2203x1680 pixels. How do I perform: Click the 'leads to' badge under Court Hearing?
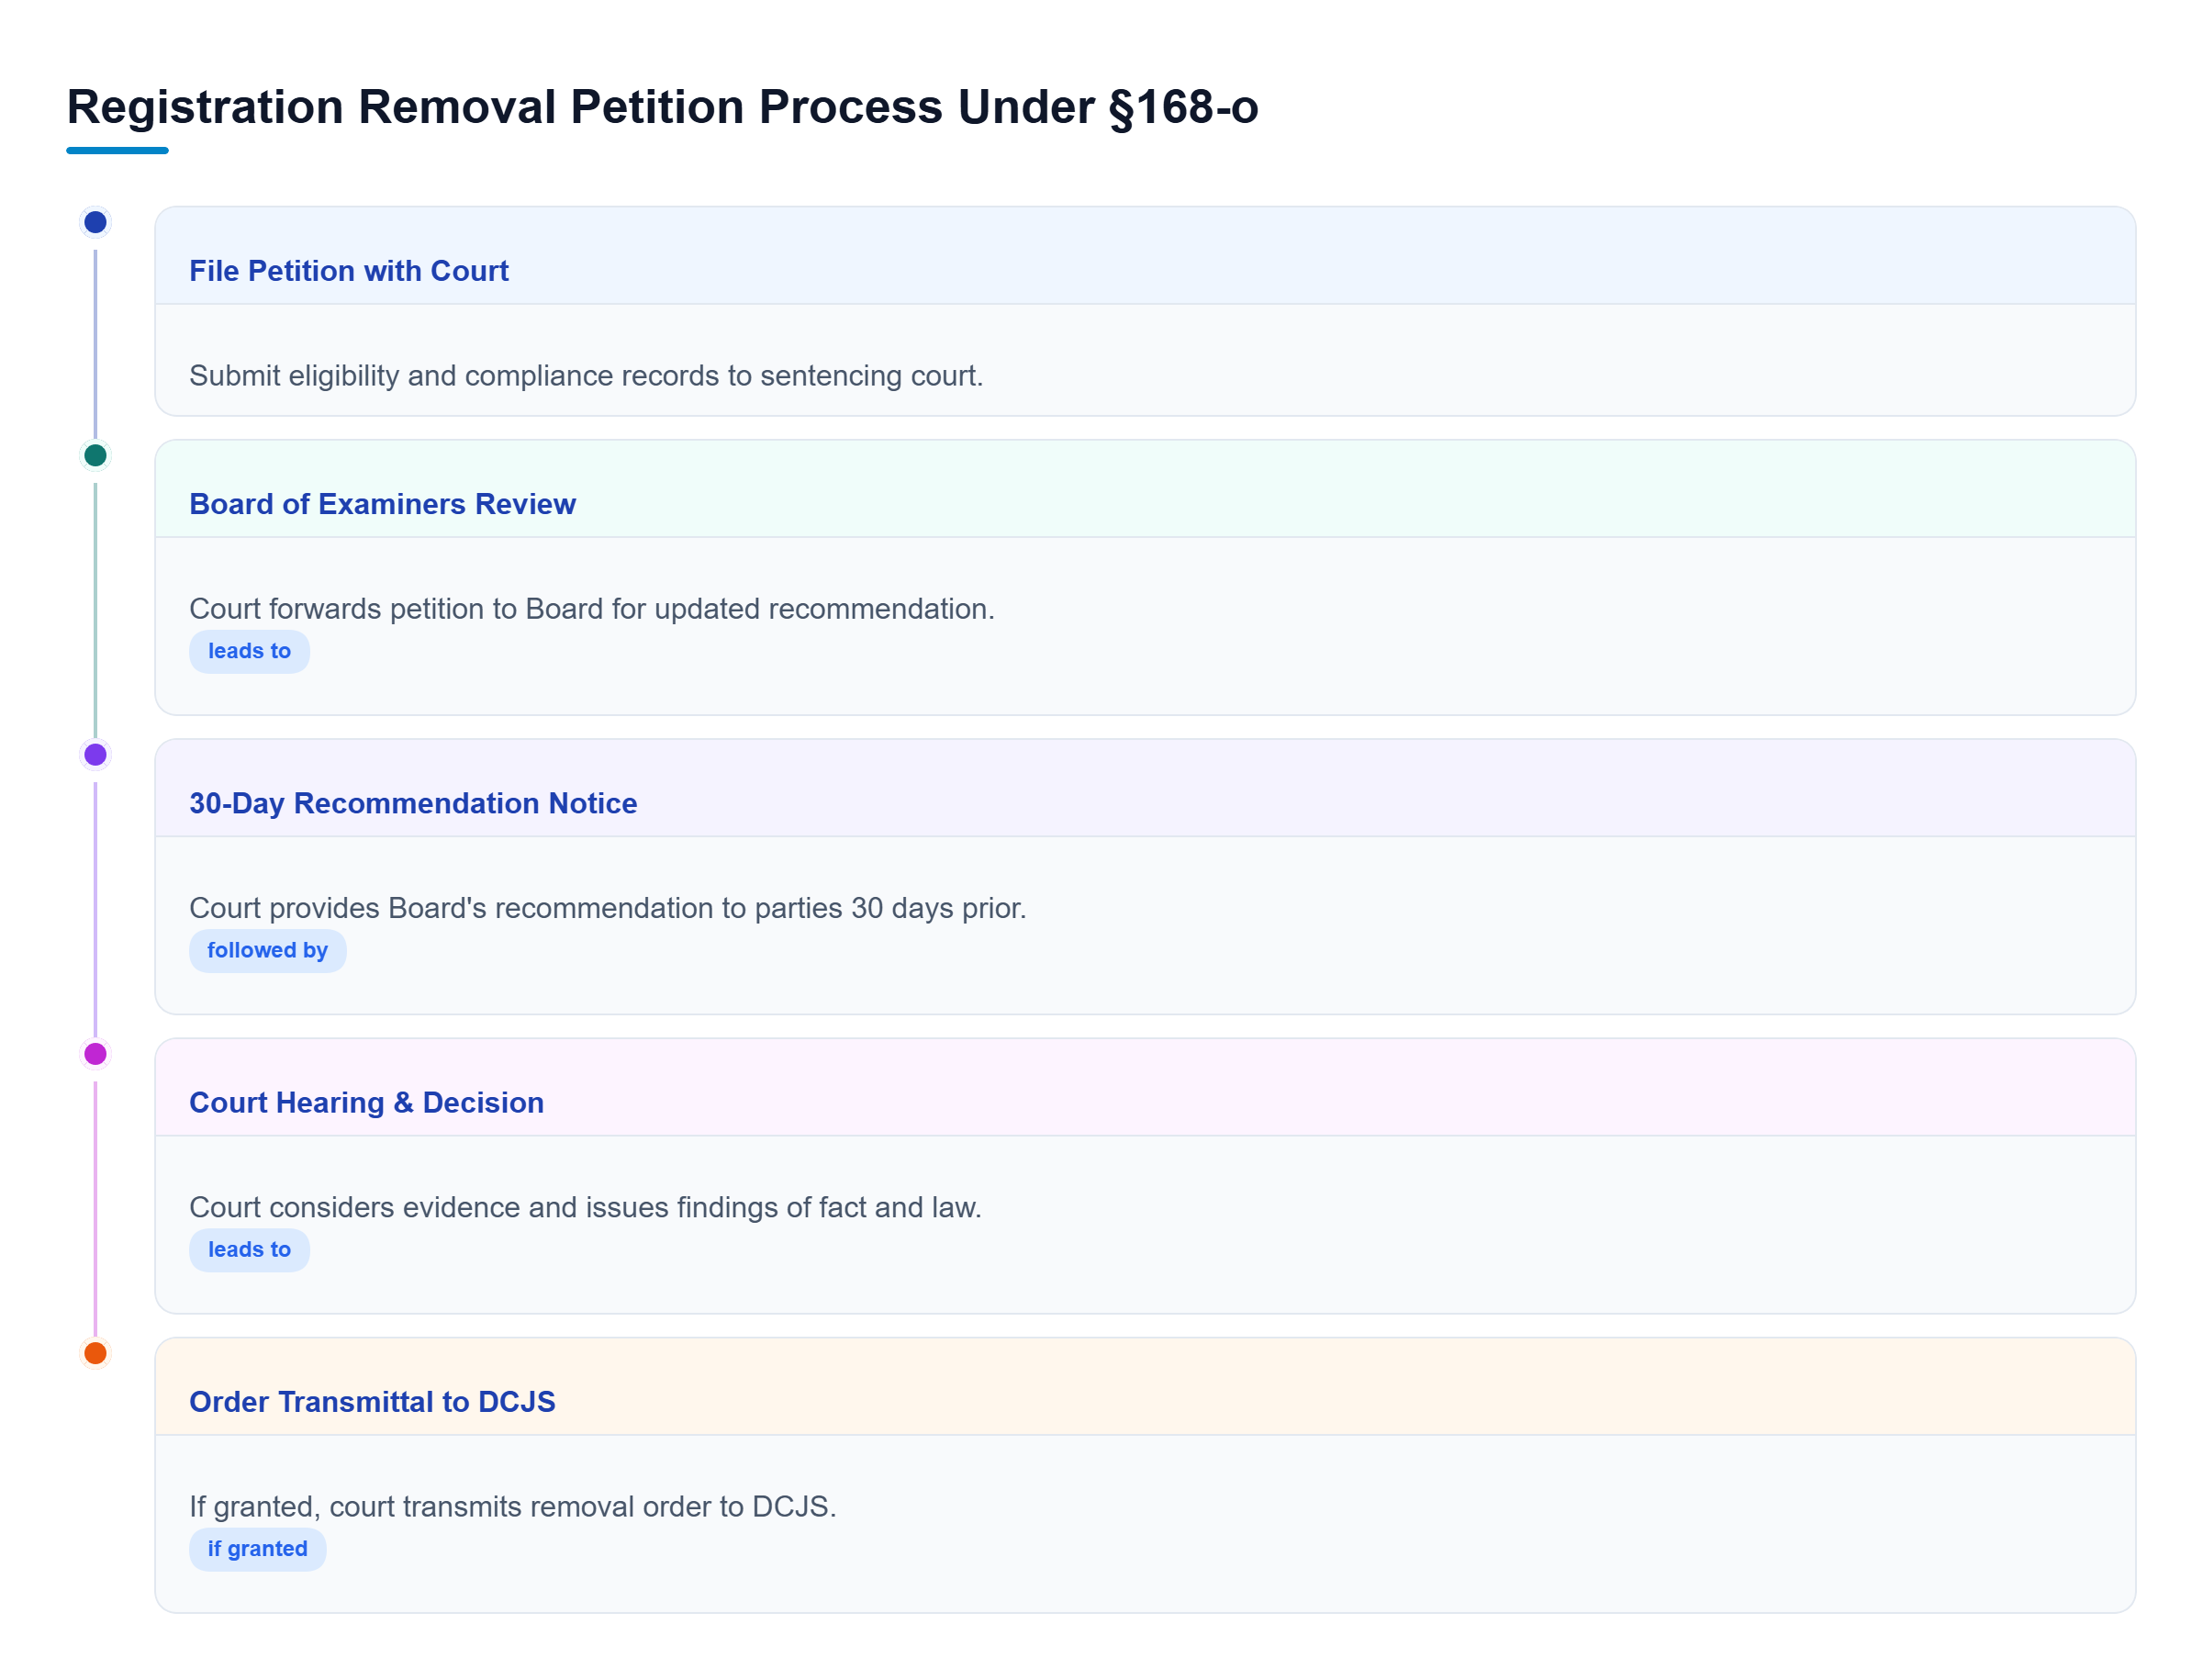point(249,1249)
